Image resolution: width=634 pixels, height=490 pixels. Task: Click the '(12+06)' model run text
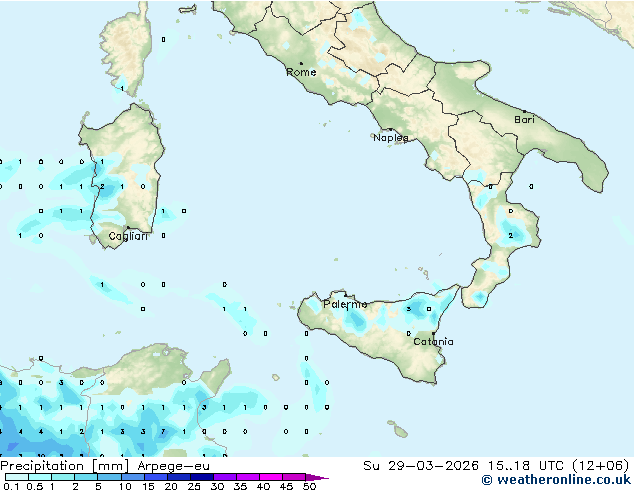pos(601,466)
